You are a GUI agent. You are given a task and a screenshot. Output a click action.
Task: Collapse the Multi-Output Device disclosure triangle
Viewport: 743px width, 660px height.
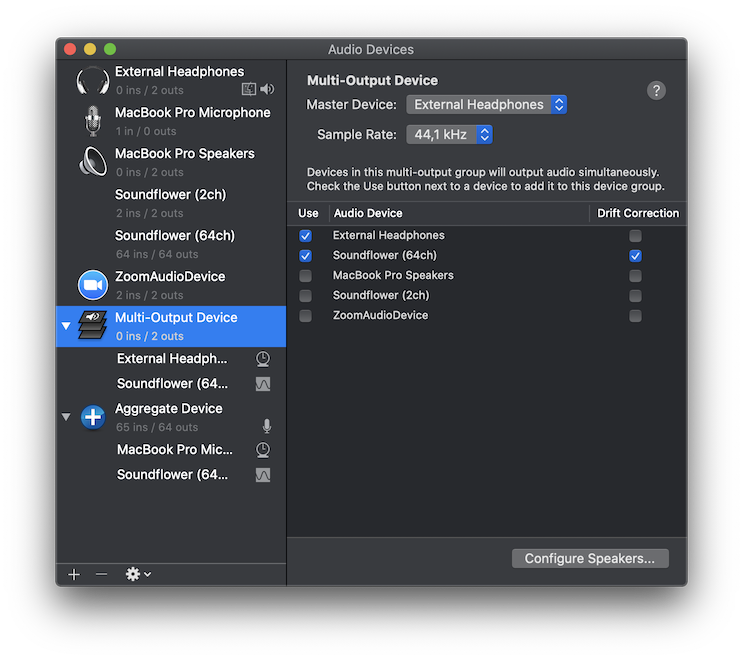click(x=66, y=326)
